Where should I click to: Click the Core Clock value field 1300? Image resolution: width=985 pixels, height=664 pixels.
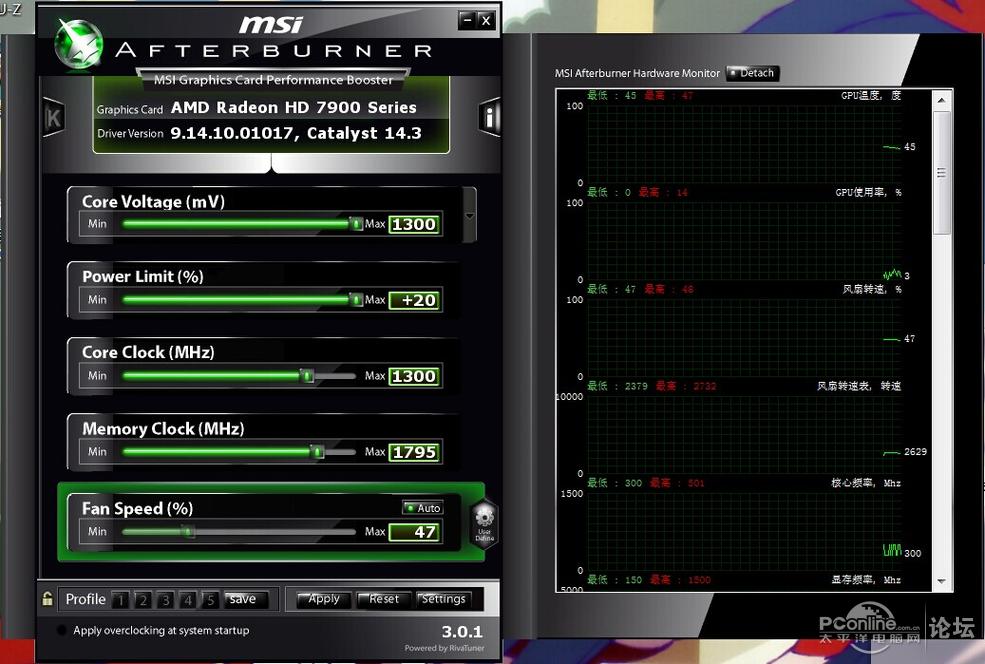click(414, 376)
